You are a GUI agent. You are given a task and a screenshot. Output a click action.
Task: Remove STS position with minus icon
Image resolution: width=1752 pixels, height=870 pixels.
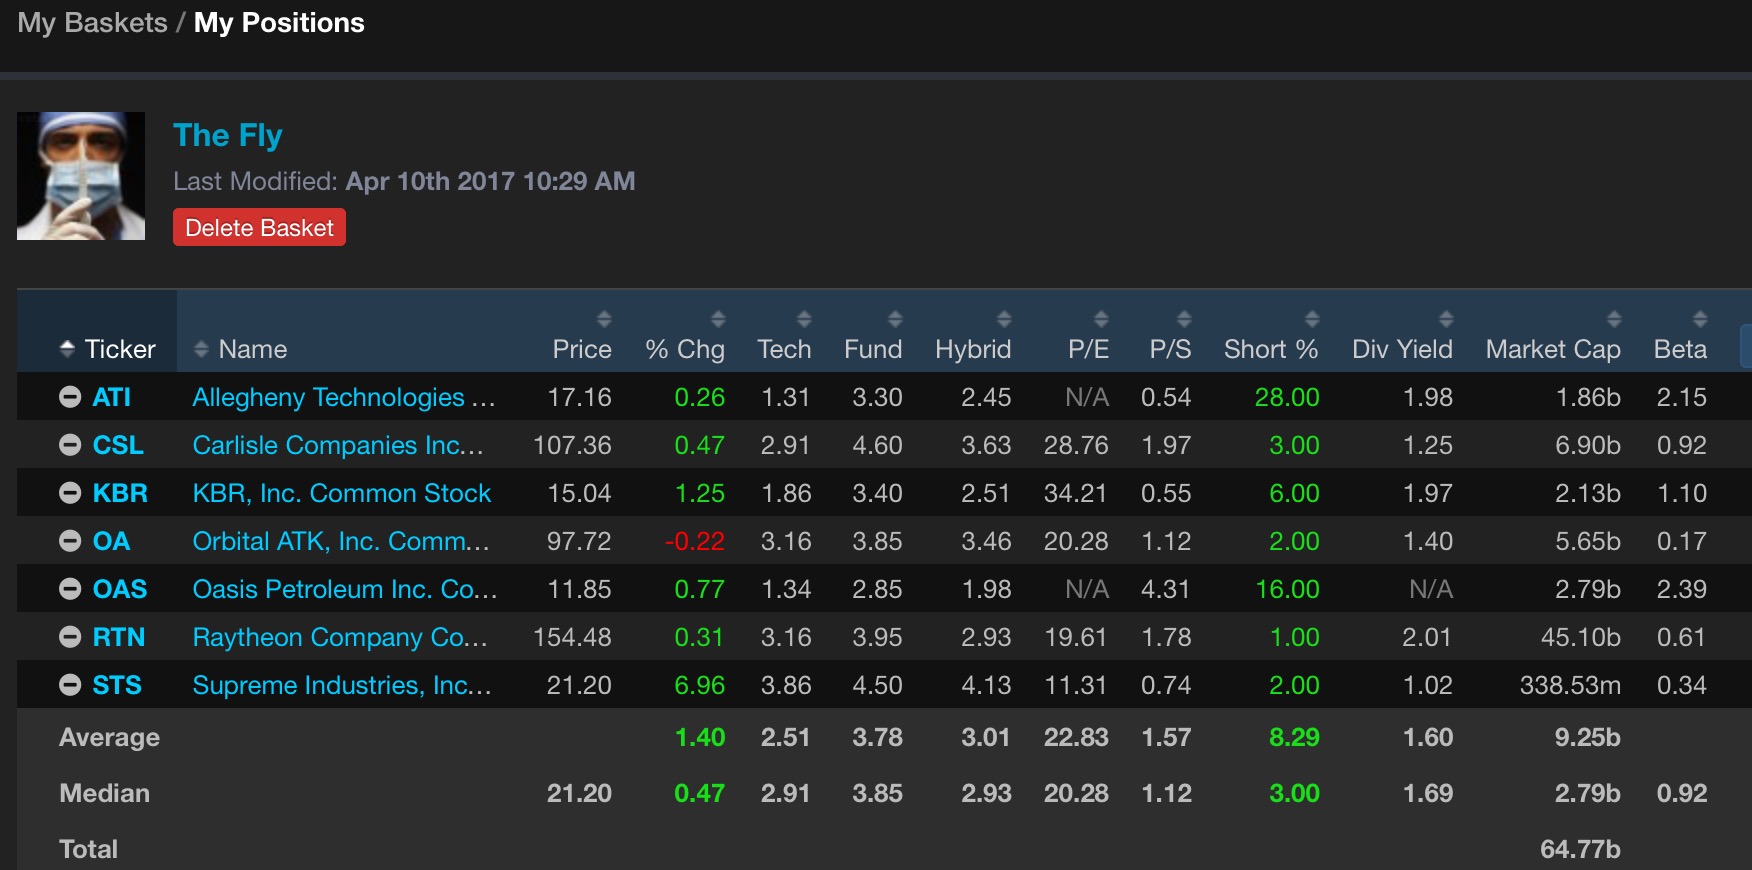[x=70, y=685]
